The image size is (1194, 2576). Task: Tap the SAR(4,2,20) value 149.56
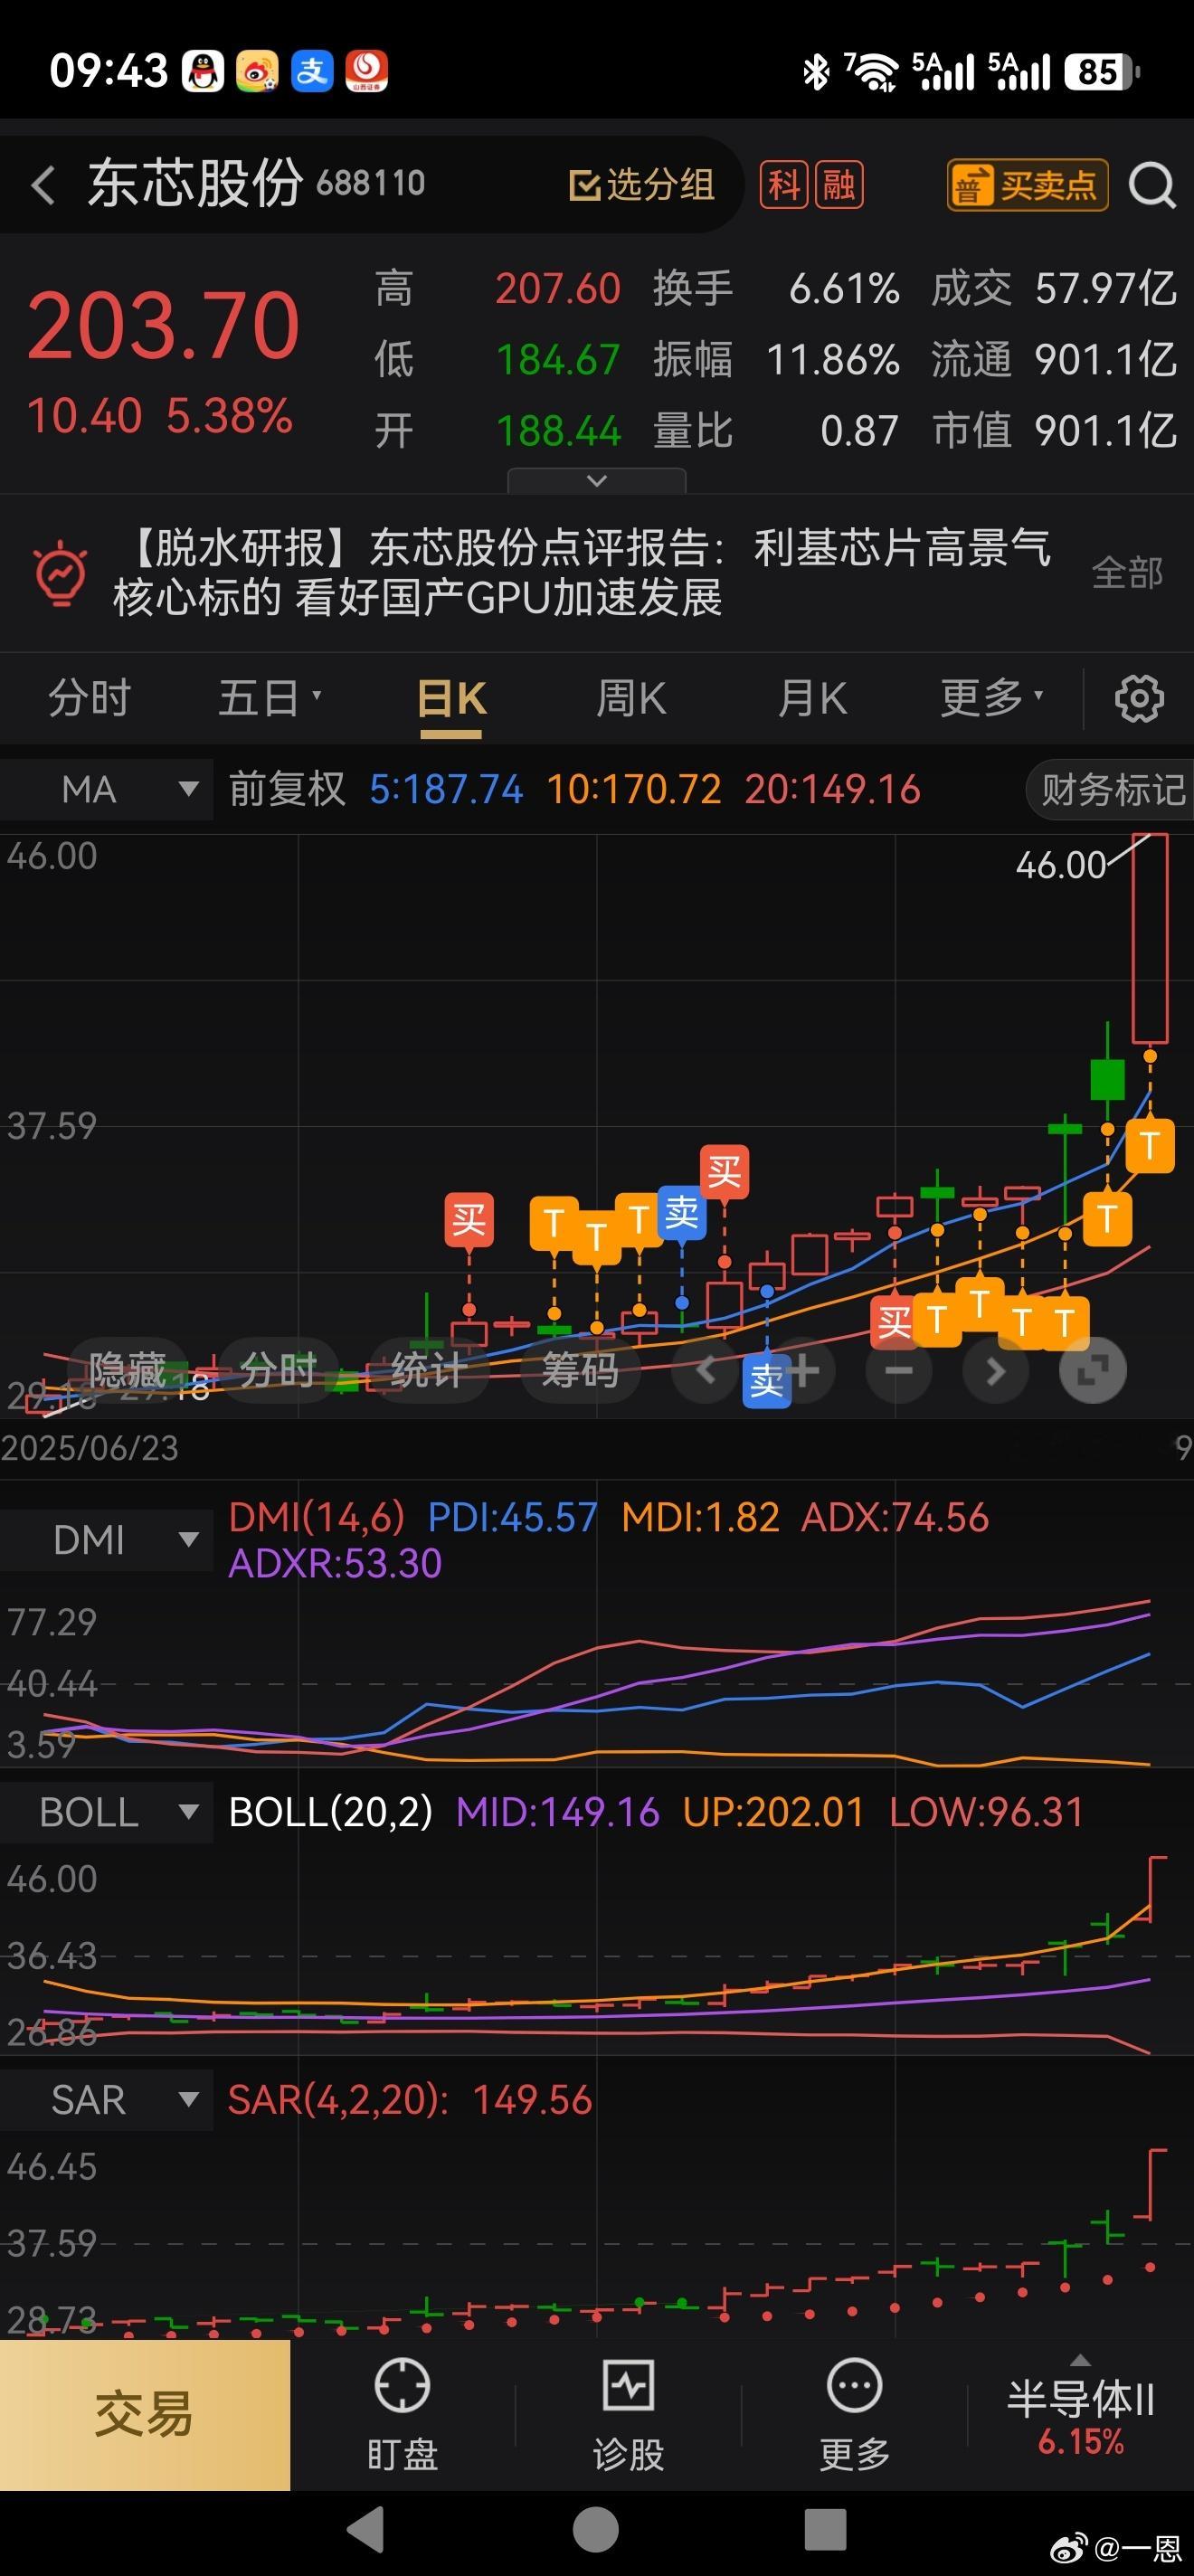532,2100
